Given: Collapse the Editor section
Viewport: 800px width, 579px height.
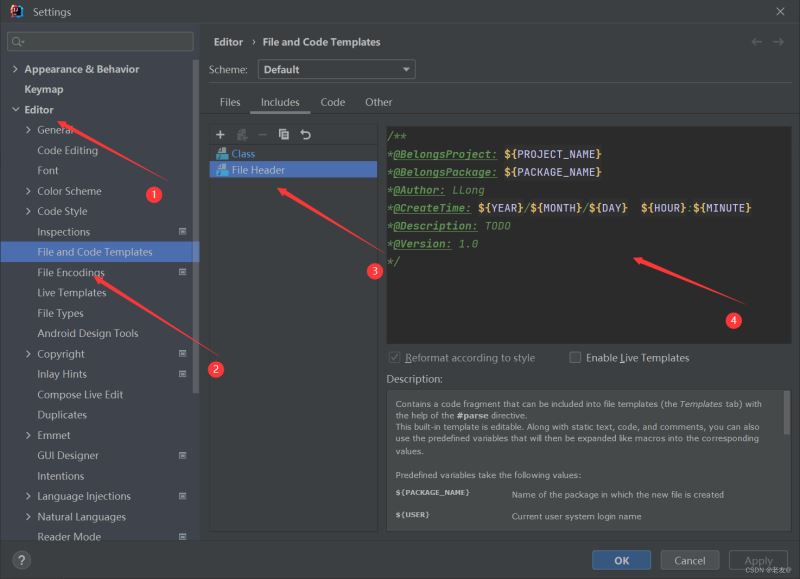Looking at the screenshot, I should pyautogui.click(x=15, y=110).
